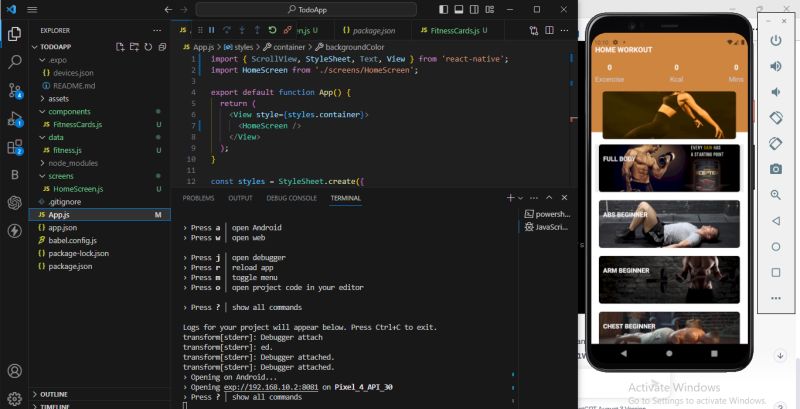The width and height of the screenshot is (800, 409).
Task: Toggle Secondary Side Bar layout button
Action: pos(474,9)
